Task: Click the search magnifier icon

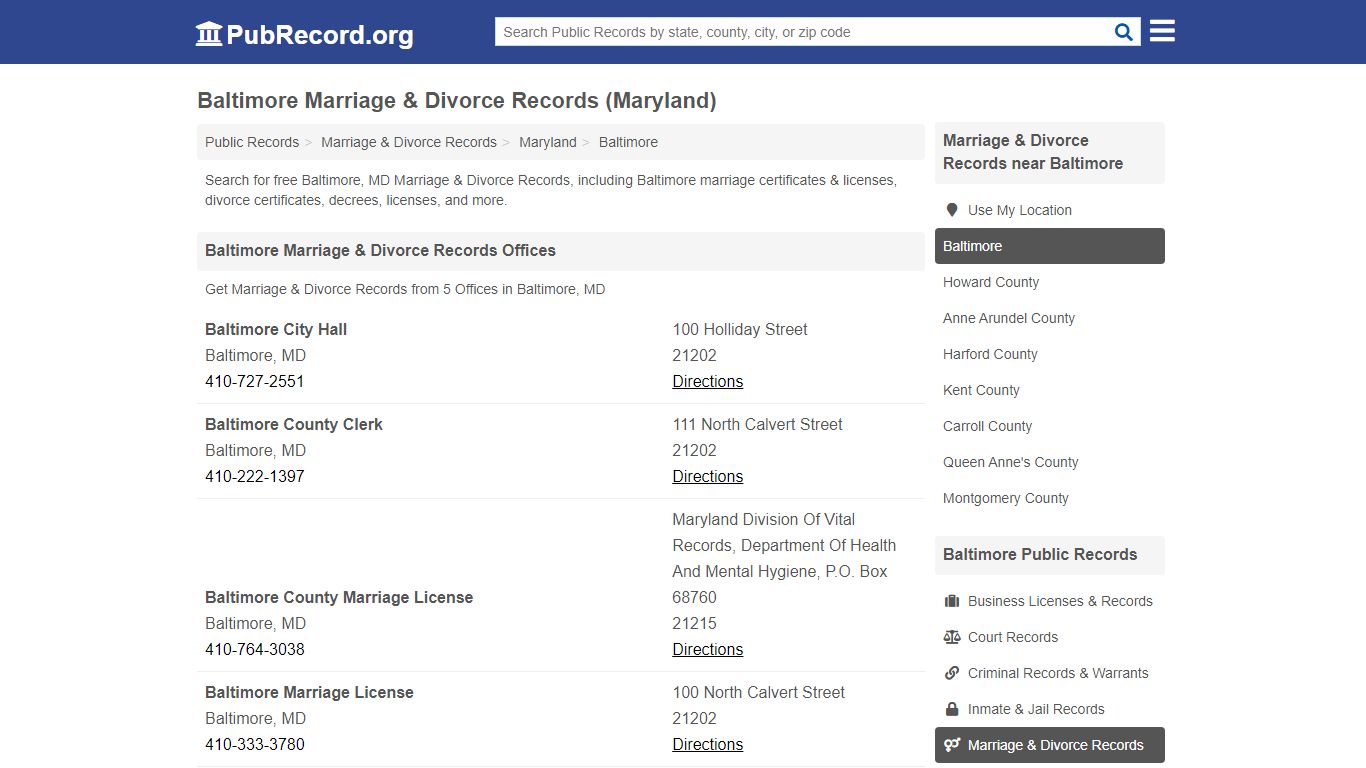Action: [1124, 32]
